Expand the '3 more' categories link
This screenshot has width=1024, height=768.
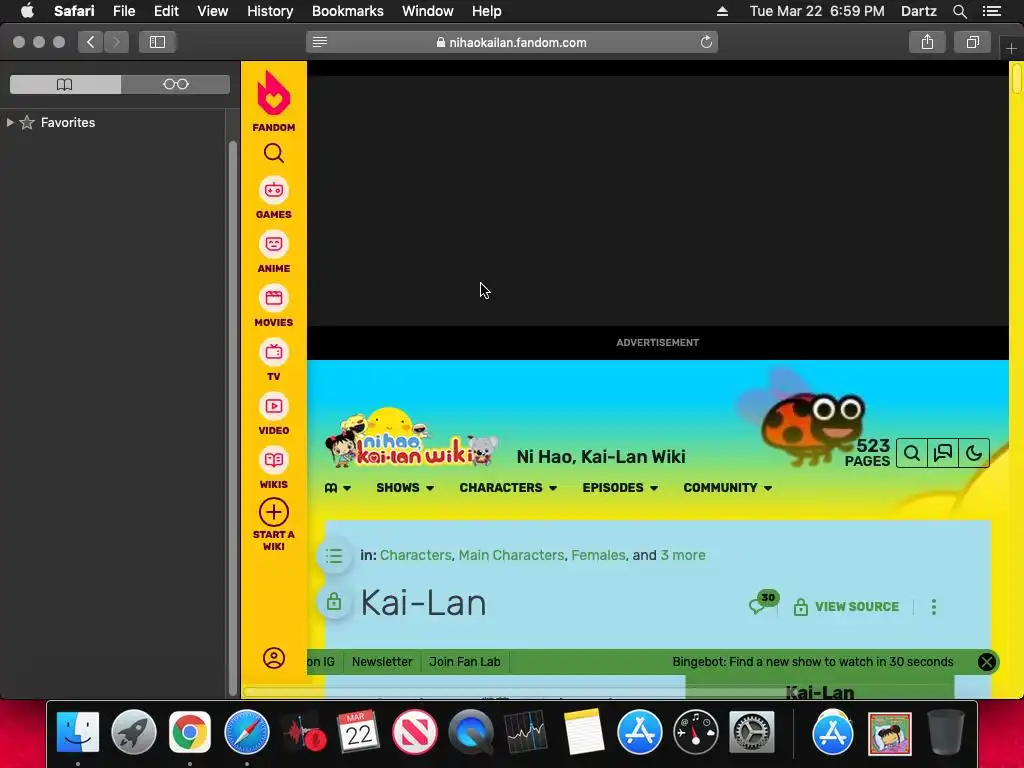[x=682, y=555]
